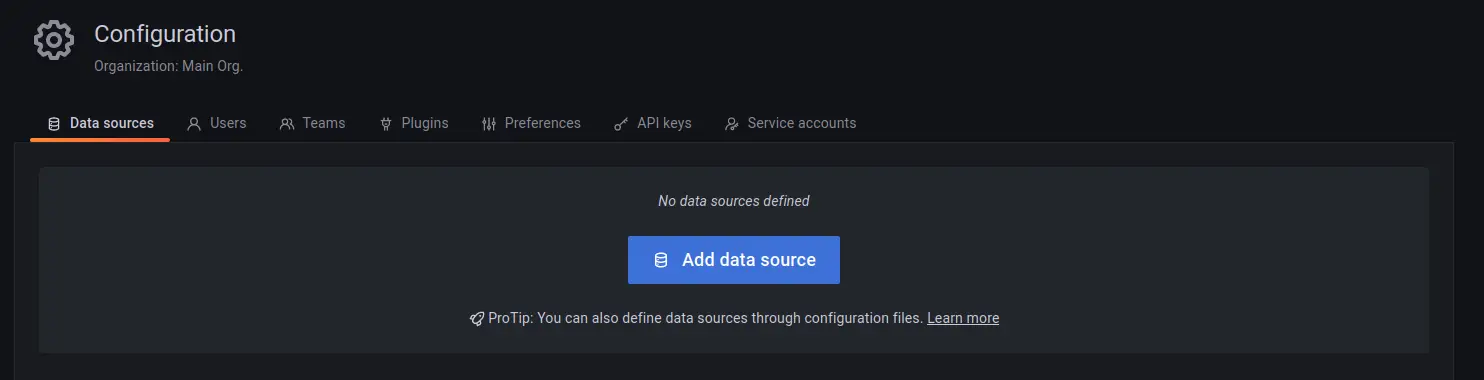
Task: Select the Data sources tab label
Action: tap(112, 123)
